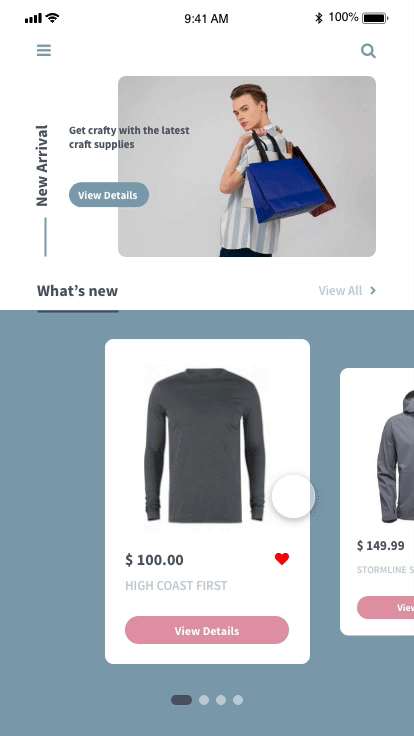The height and width of the screenshot is (736, 414).
Task: Select the third carousel page dot
Action: coord(221,700)
